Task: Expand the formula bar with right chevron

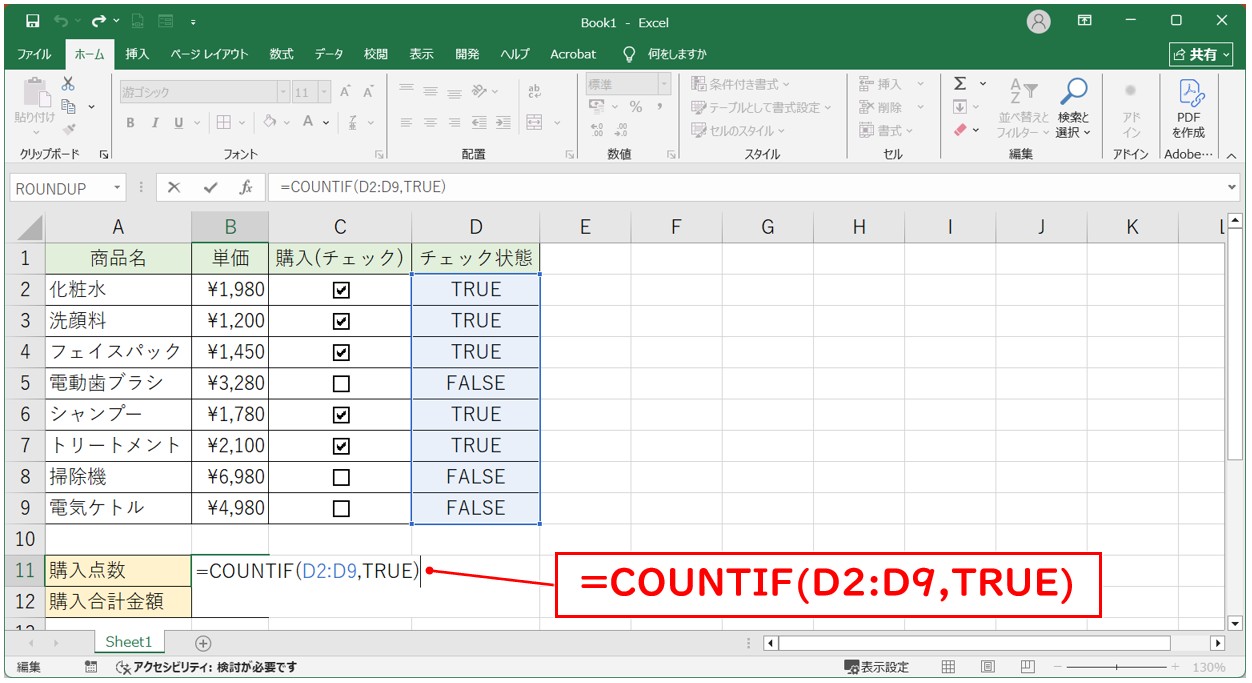Action: click(x=1231, y=187)
